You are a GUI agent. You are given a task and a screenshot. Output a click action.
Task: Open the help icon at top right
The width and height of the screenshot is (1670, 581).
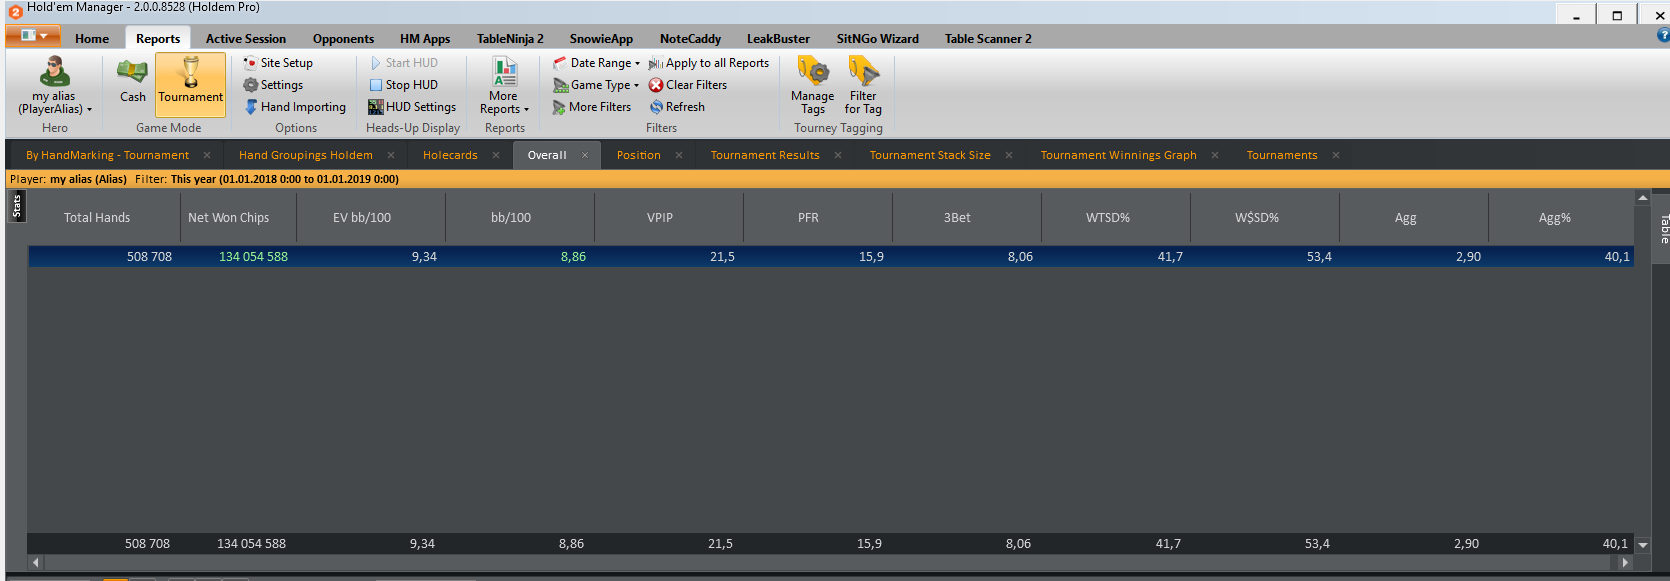[x=1663, y=35]
